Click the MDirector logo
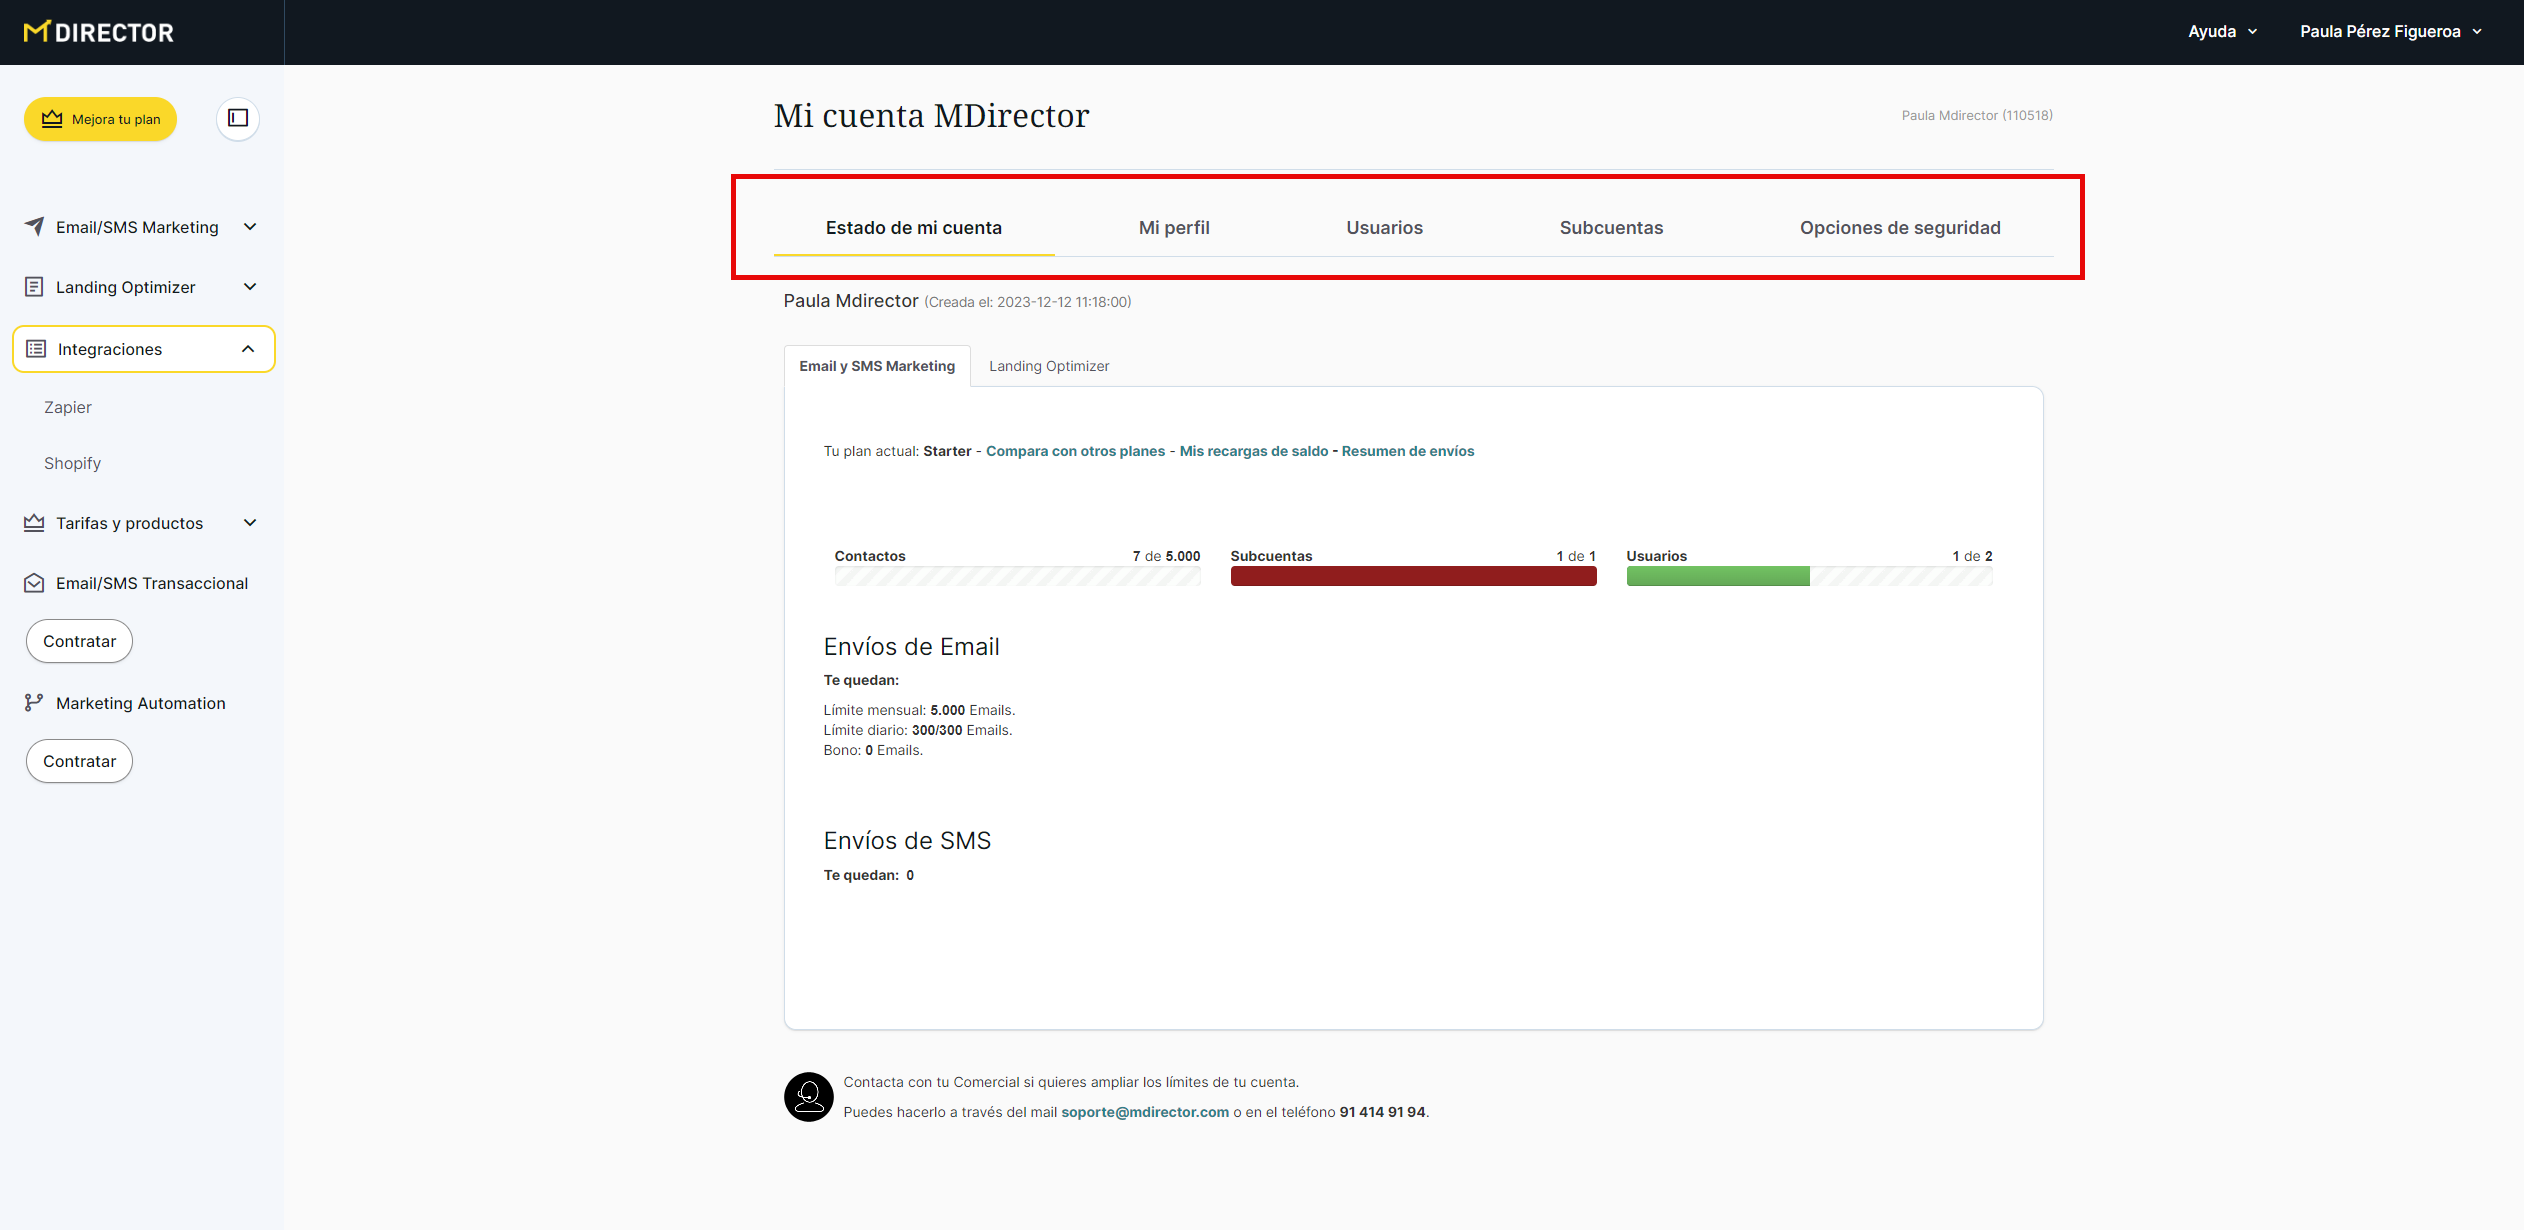The width and height of the screenshot is (2524, 1230). point(98,32)
